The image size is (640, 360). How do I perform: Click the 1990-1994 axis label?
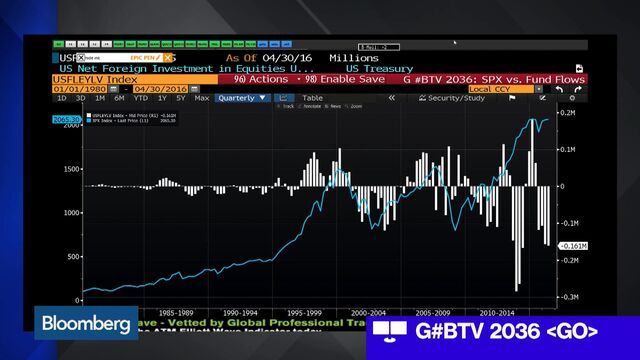(x=240, y=313)
